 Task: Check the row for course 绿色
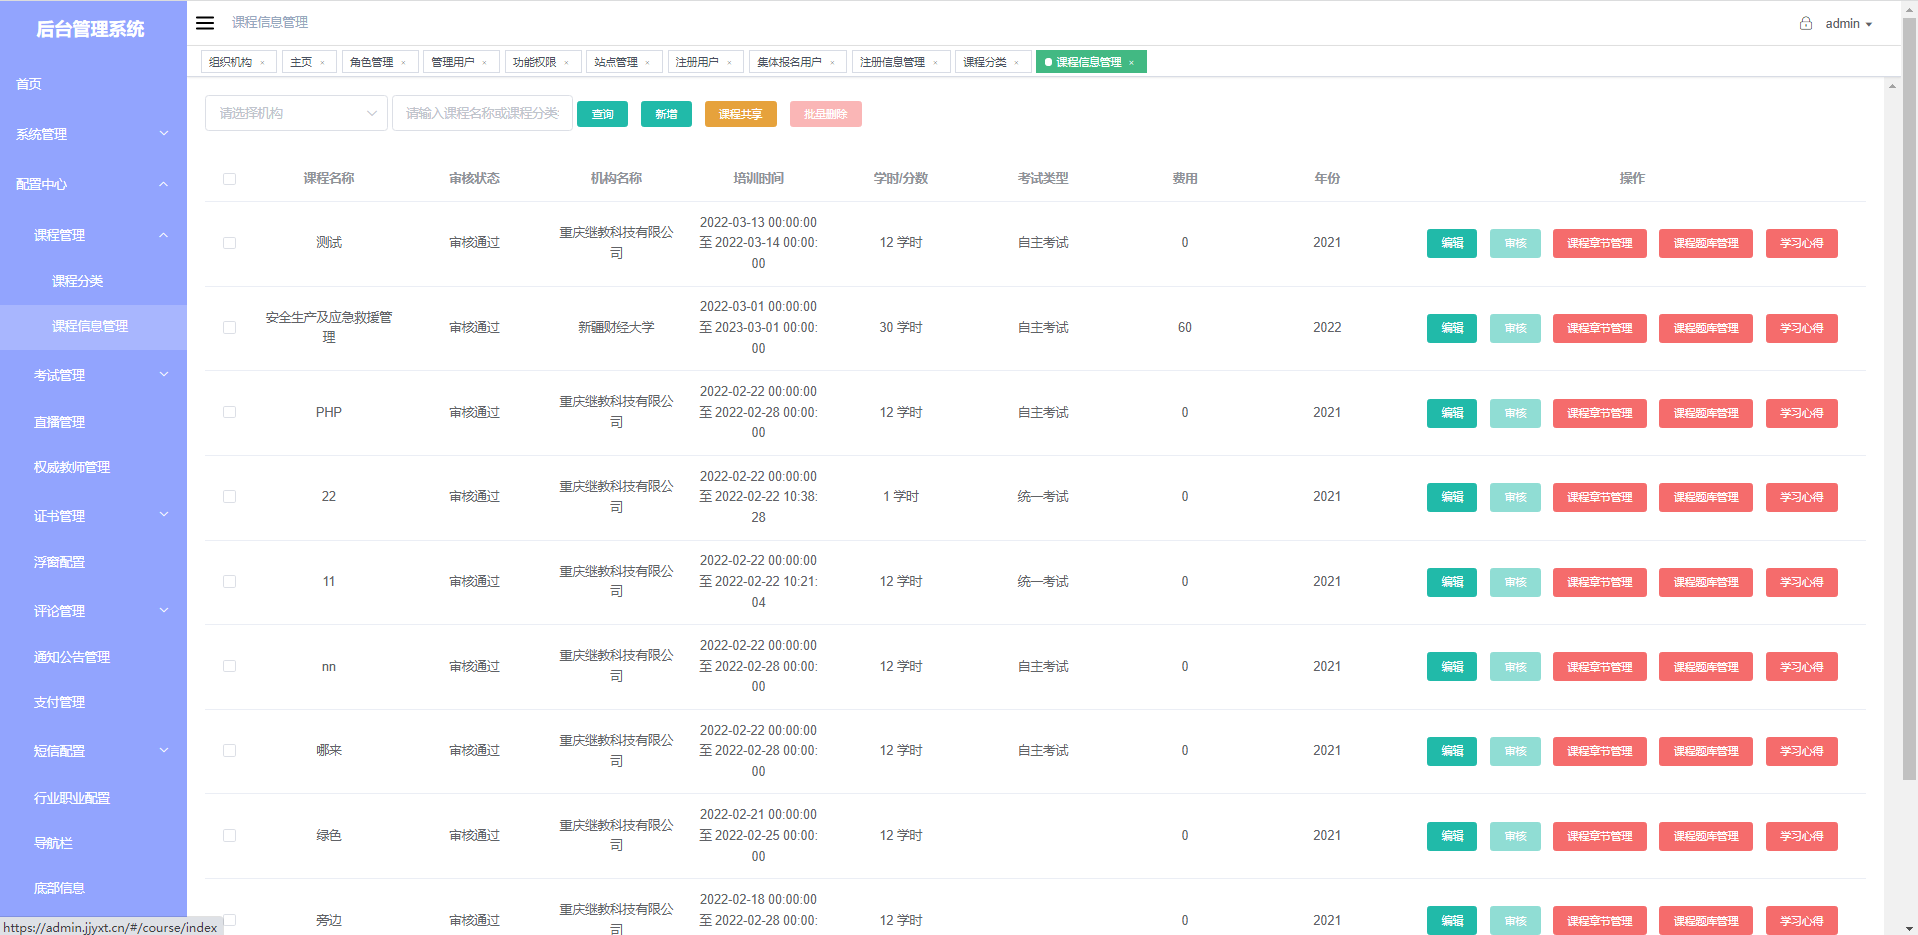click(x=229, y=836)
